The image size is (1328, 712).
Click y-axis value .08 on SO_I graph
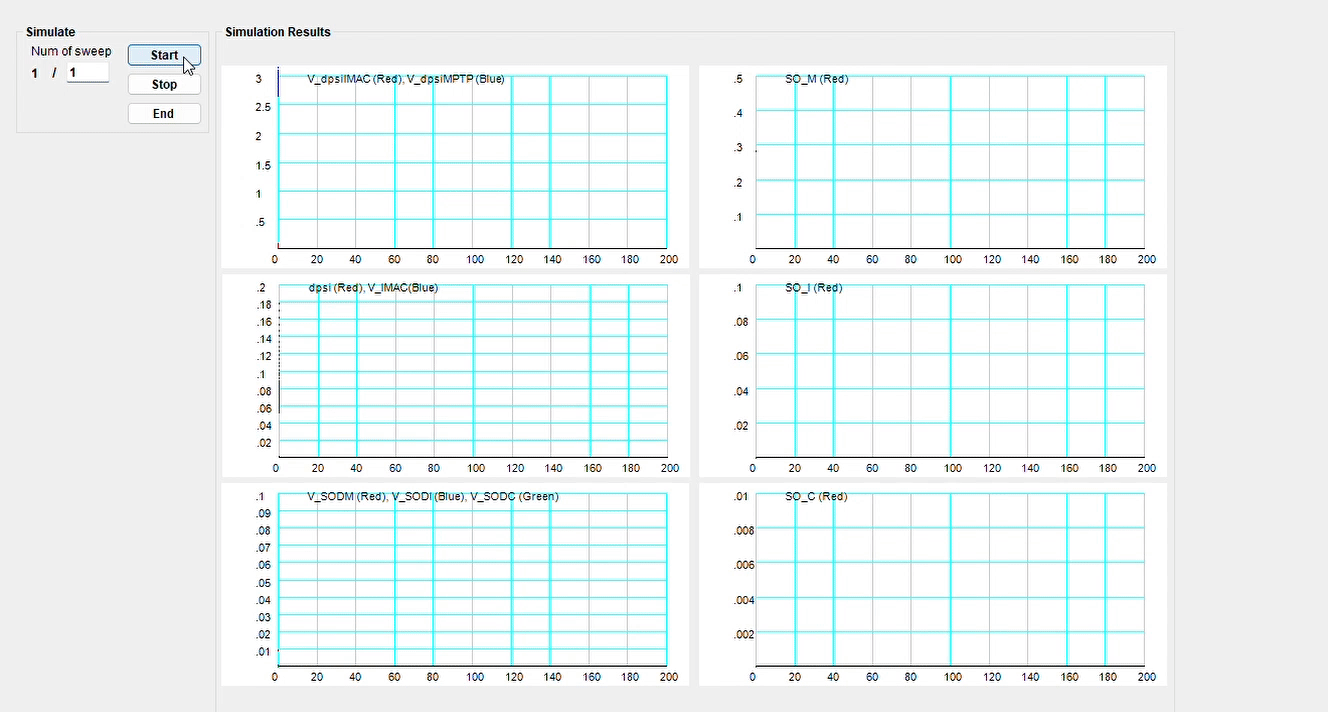point(739,322)
